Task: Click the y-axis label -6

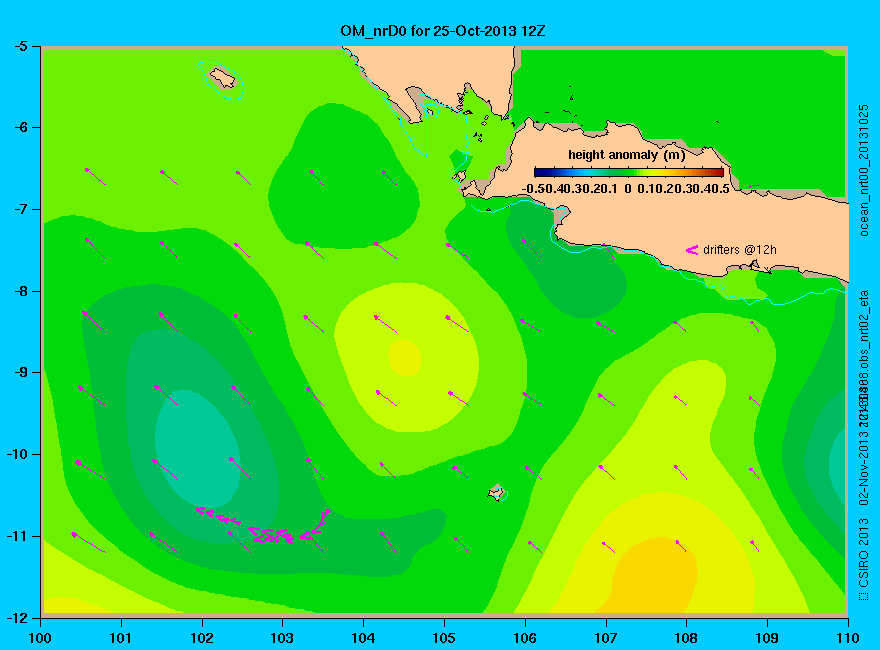Action: point(20,127)
